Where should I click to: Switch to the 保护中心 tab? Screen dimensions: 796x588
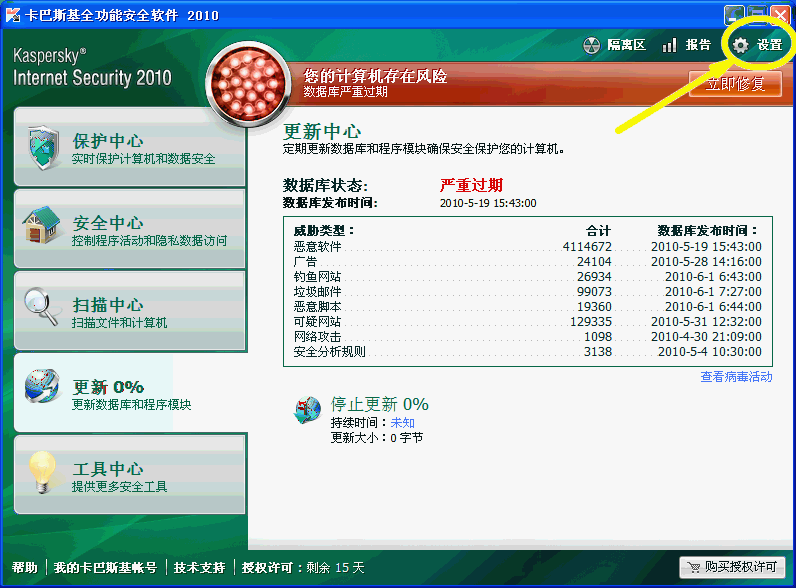(130, 147)
